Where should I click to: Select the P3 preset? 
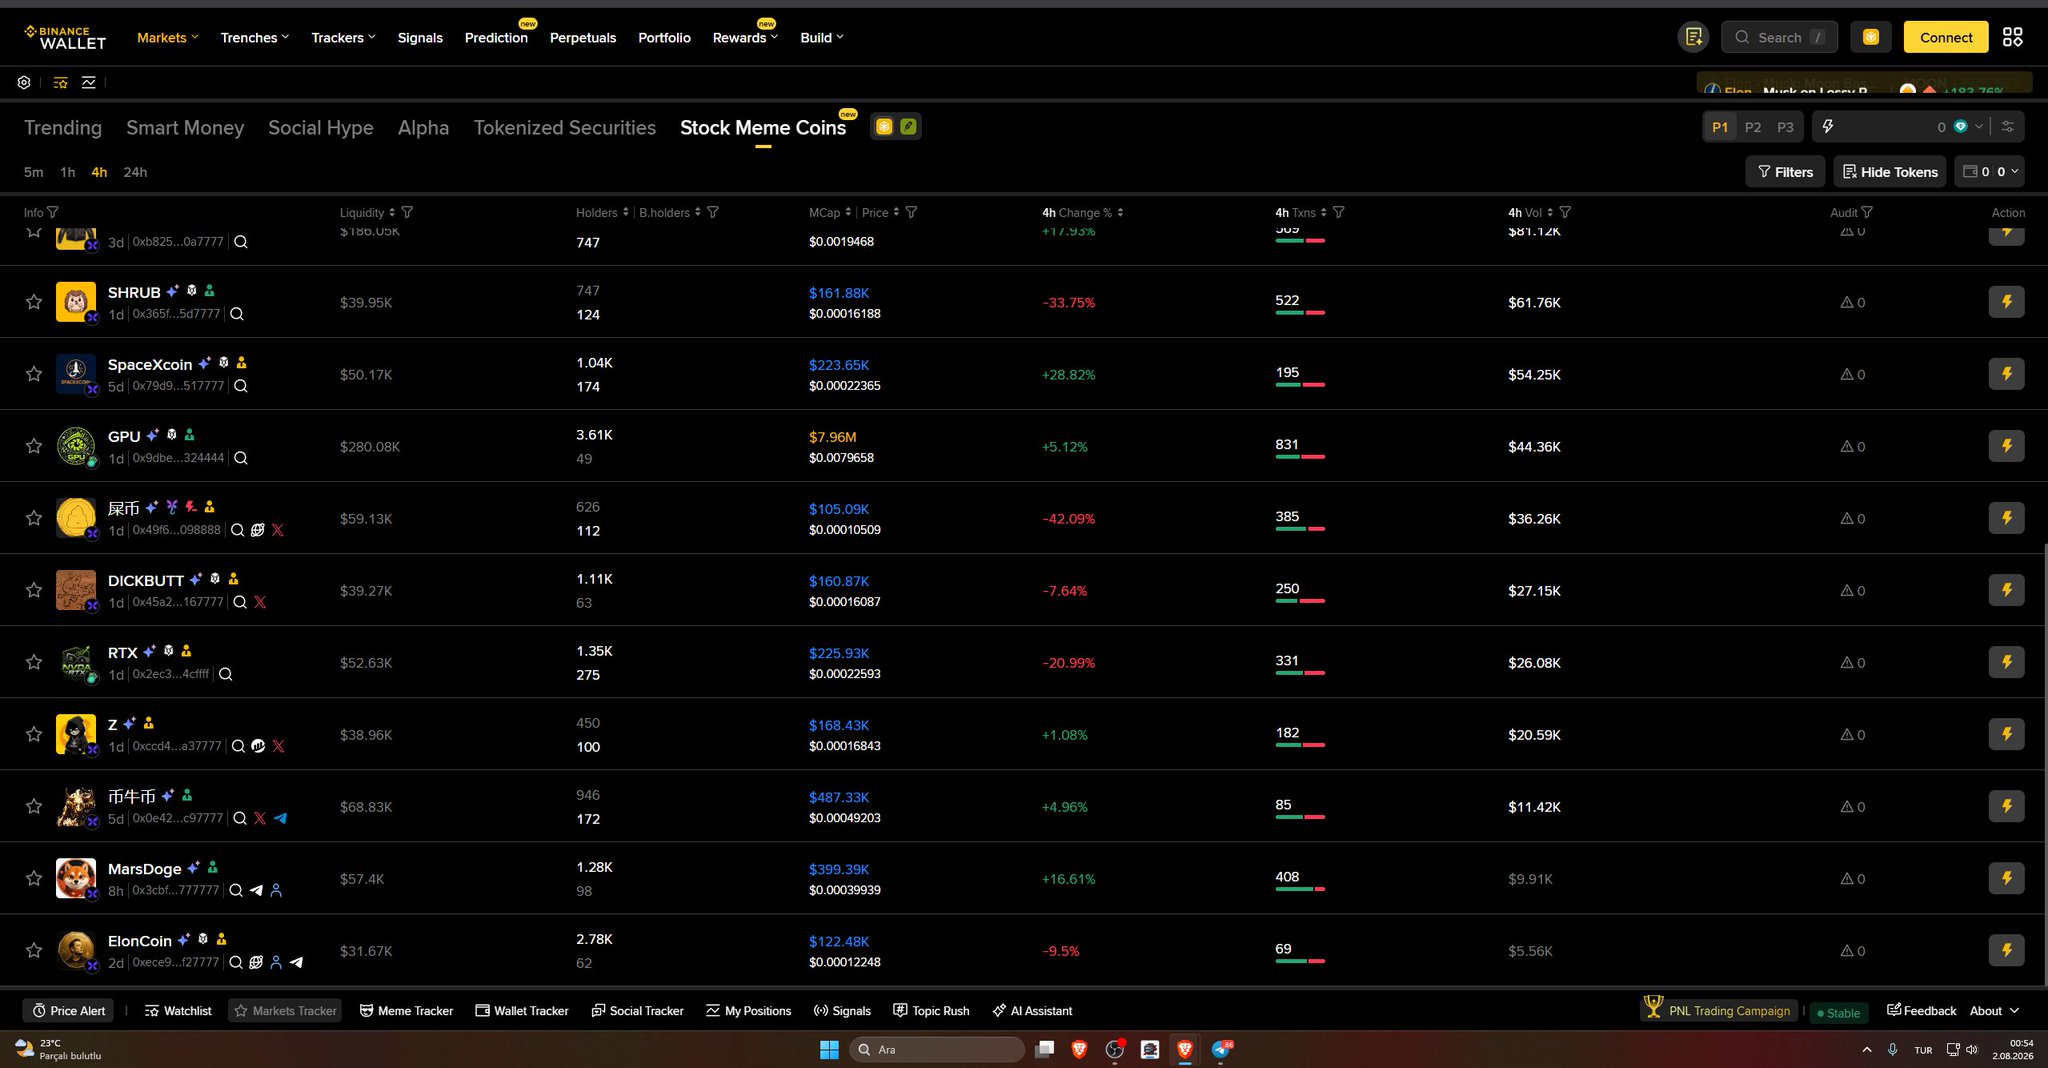point(1785,127)
